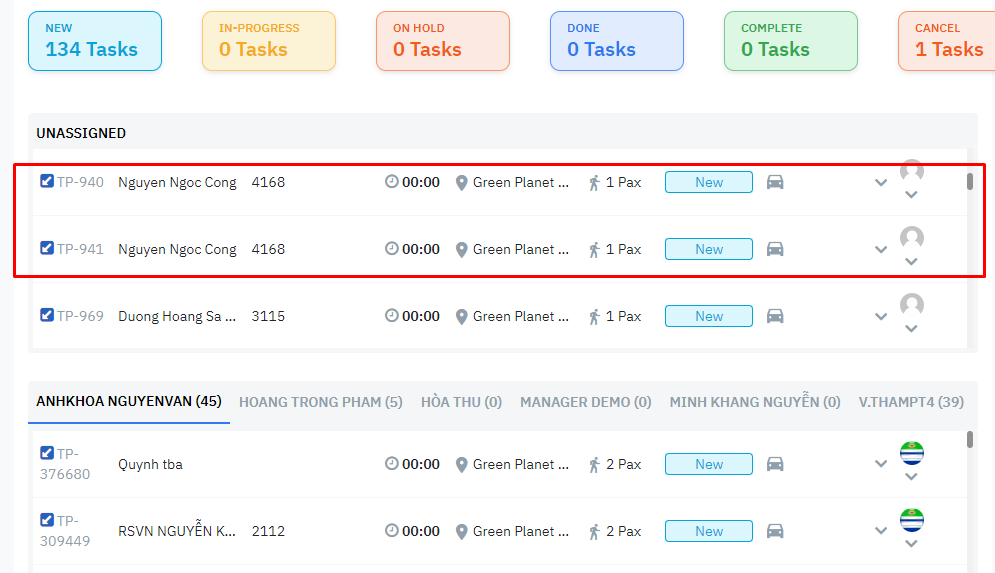Screen dimensions: 995x573
Task: Toggle the checkbox for task TP-376680
Action: pos(47,453)
